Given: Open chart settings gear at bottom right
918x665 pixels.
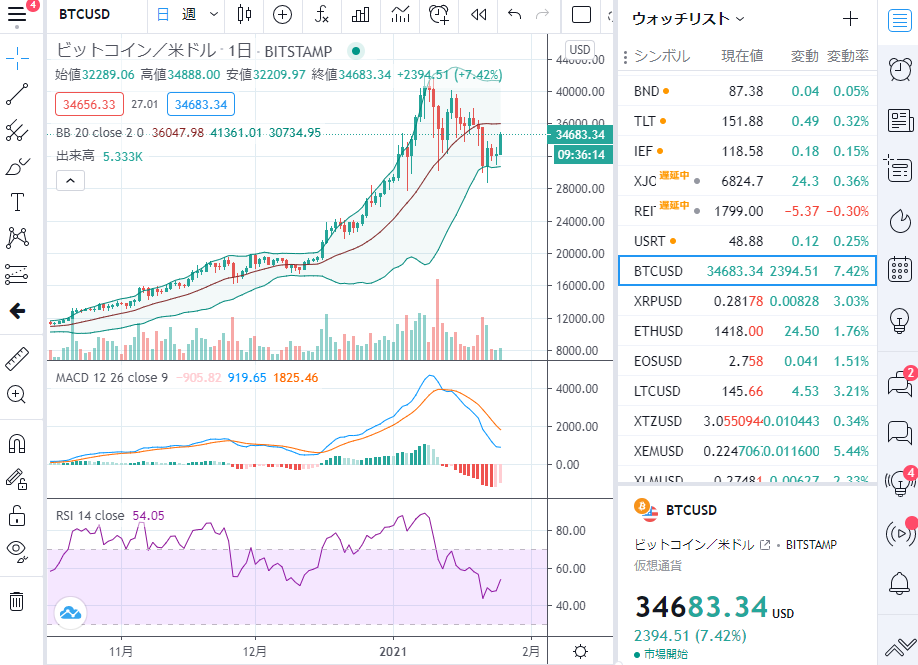Looking at the screenshot, I should [580, 651].
